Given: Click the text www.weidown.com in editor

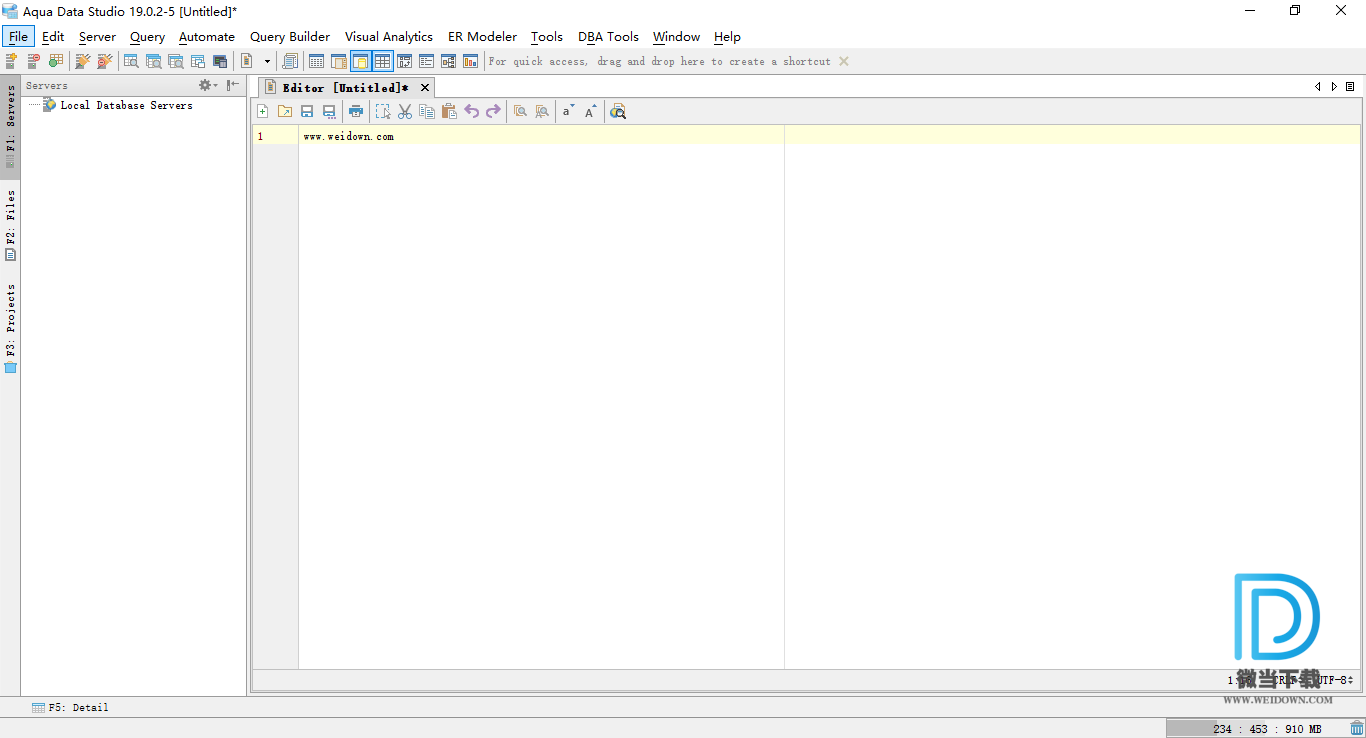Looking at the screenshot, I should coord(348,136).
